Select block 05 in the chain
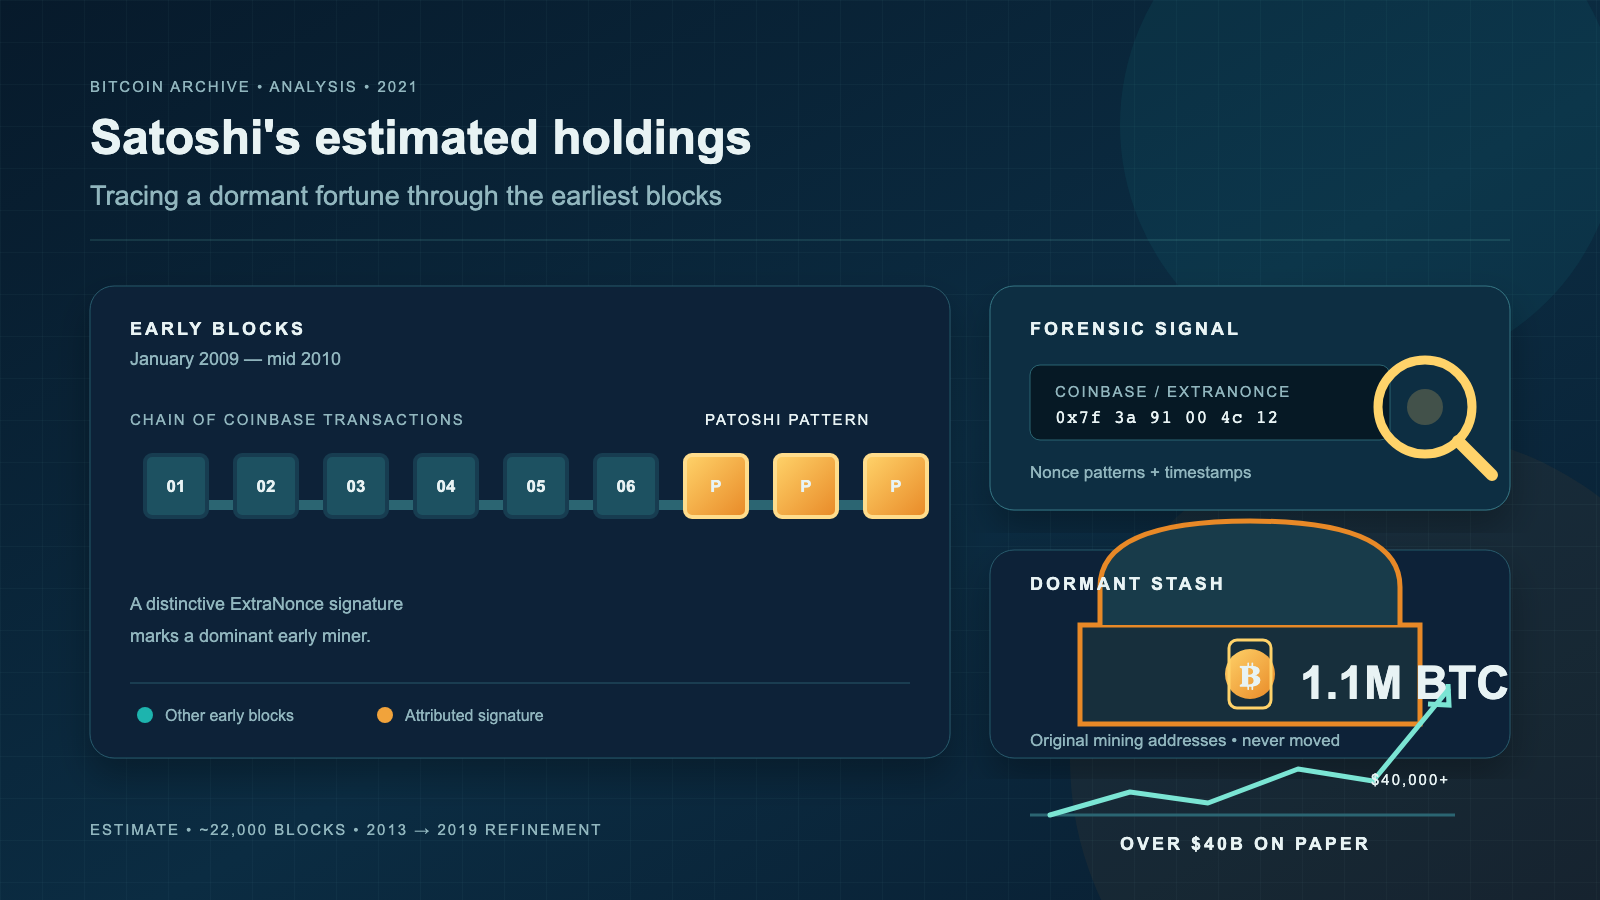The width and height of the screenshot is (1600, 900). (x=536, y=486)
